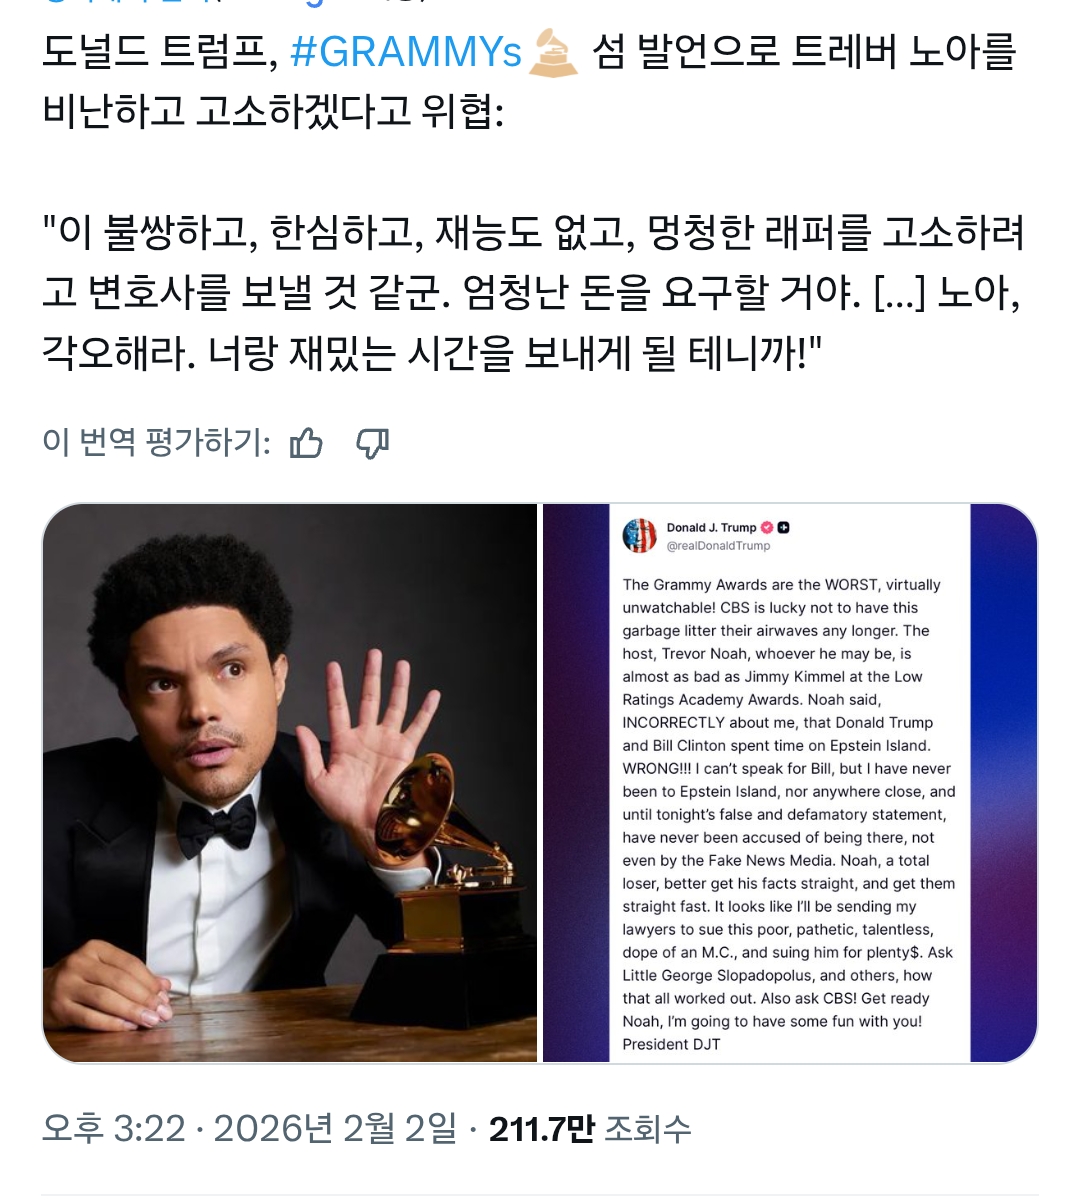Tap the gramophone emoji beside #GRAMMYs
Screen dimensions: 1080x1200
pyautogui.click(x=554, y=52)
